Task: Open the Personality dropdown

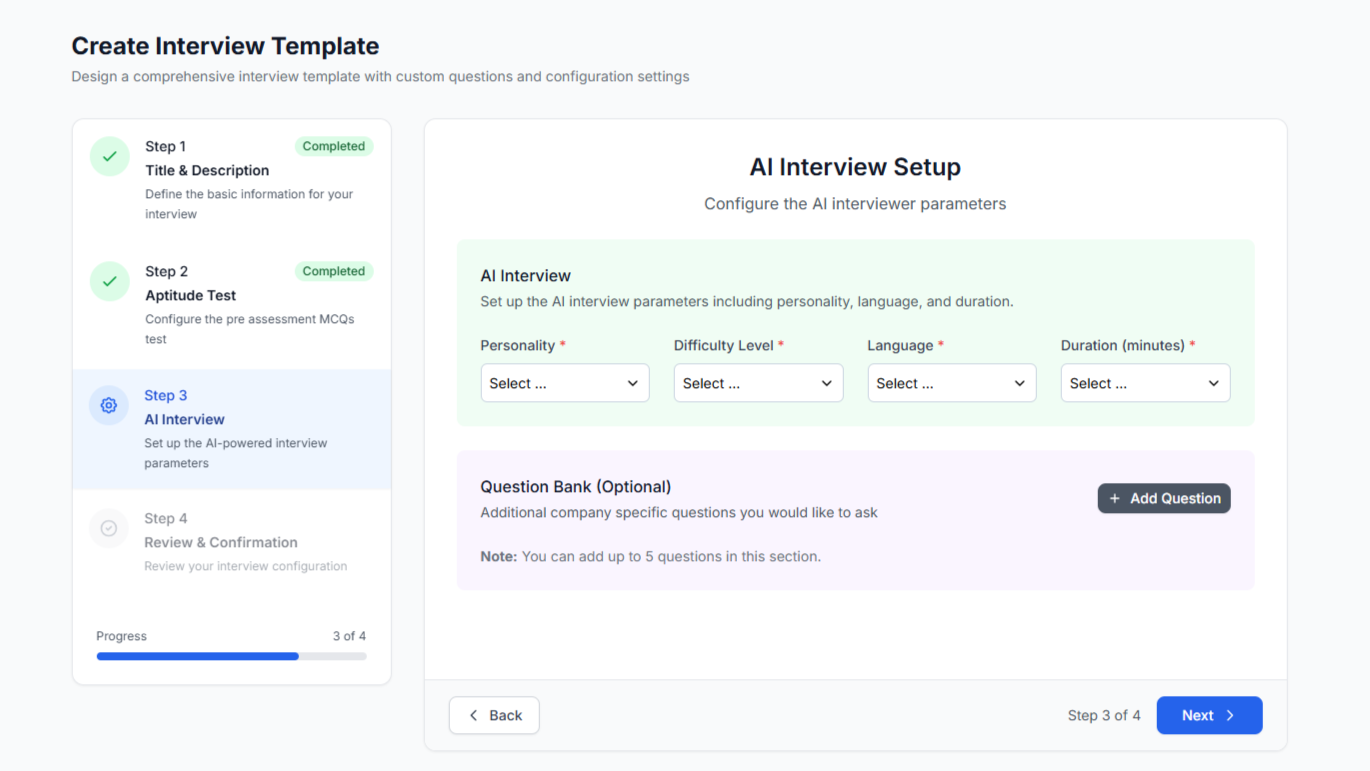Action: pyautogui.click(x=565, y=383)
